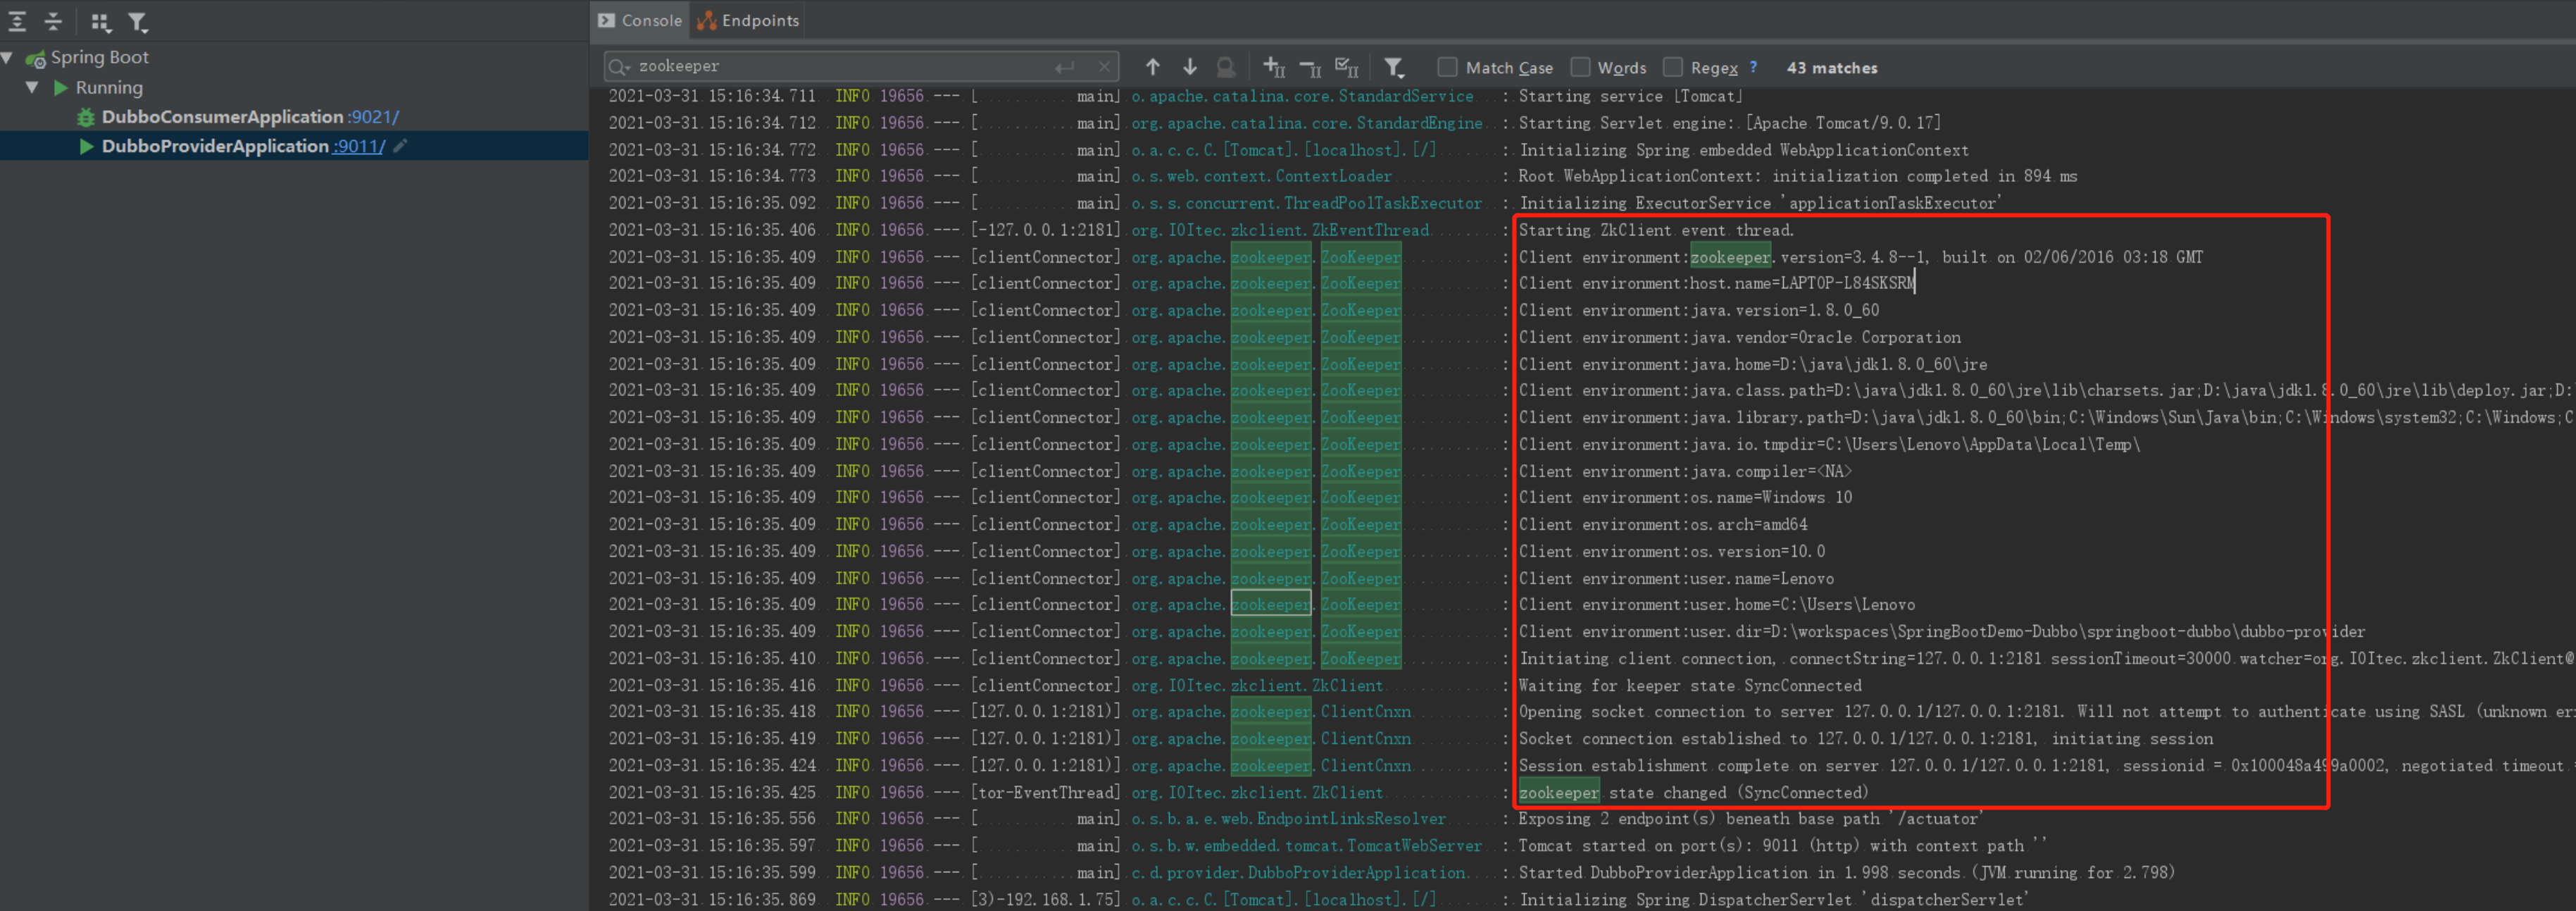Add selection for next occurrence
Image resolution: width=2576 pixels, height=911 pixels.
point(1274,67)
